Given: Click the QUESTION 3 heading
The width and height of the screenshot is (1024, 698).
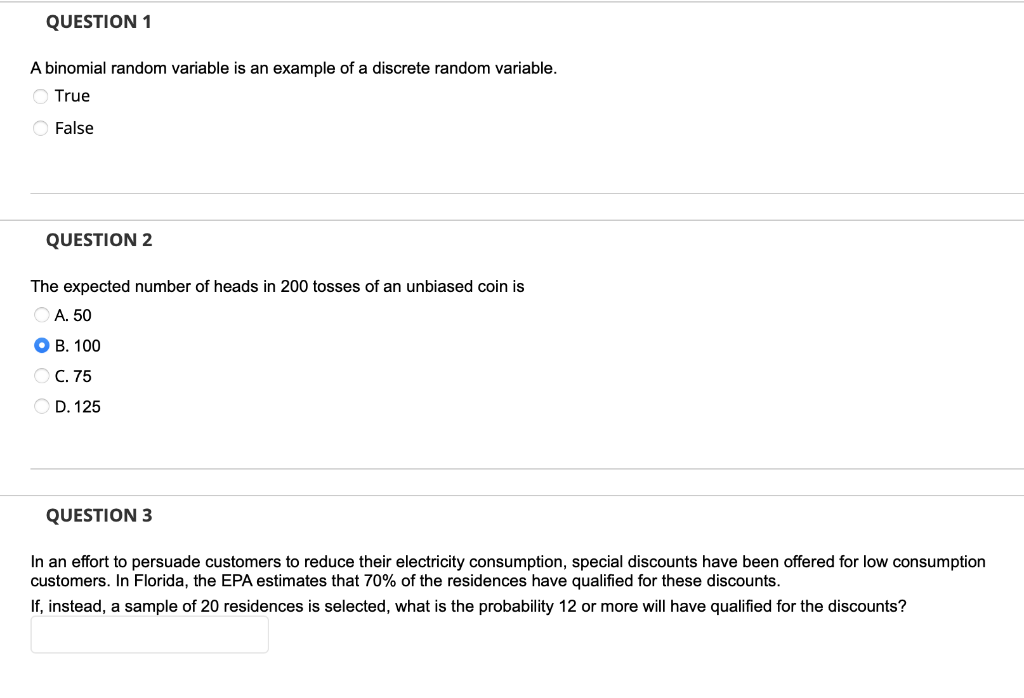Looking at the screenshot, I should pyautogui.click(x=99, y=515).
